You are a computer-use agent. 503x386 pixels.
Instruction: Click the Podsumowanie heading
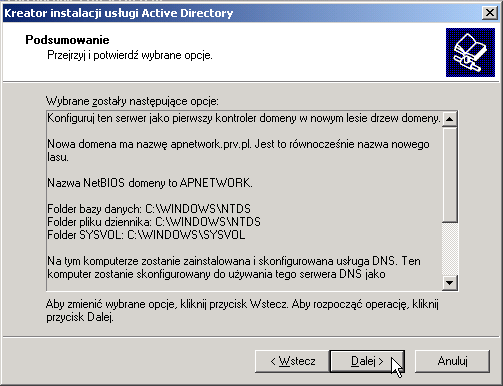67,40
